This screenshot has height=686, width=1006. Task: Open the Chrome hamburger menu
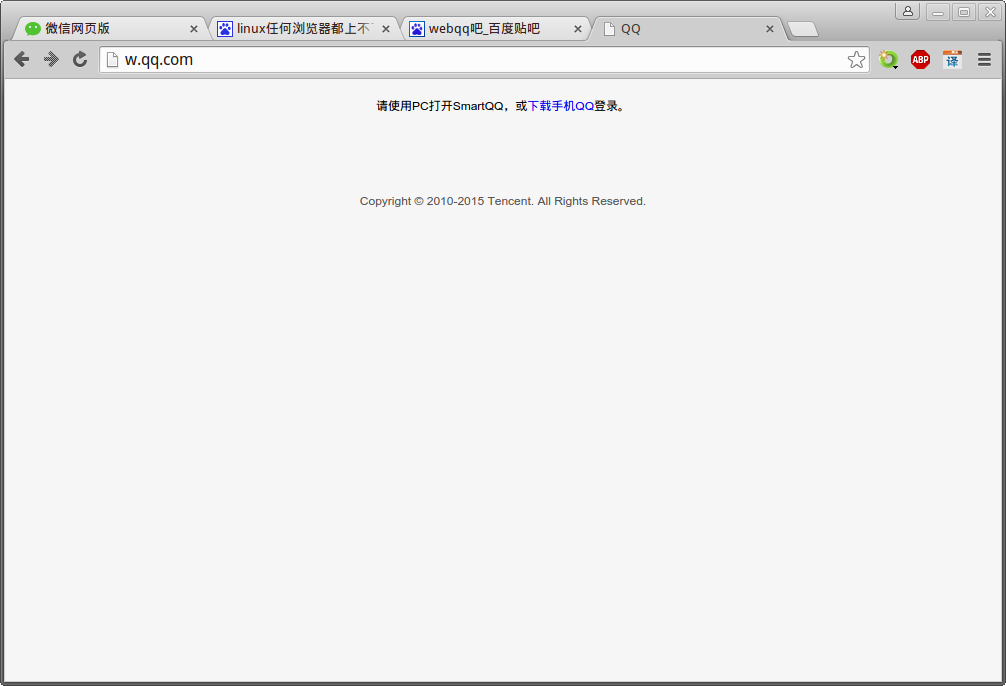pyautogui.click(x=984, y=60)
